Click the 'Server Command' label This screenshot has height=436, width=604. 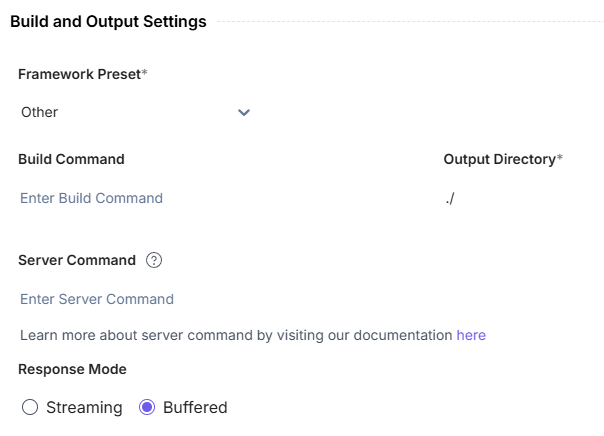pos(77,260)
